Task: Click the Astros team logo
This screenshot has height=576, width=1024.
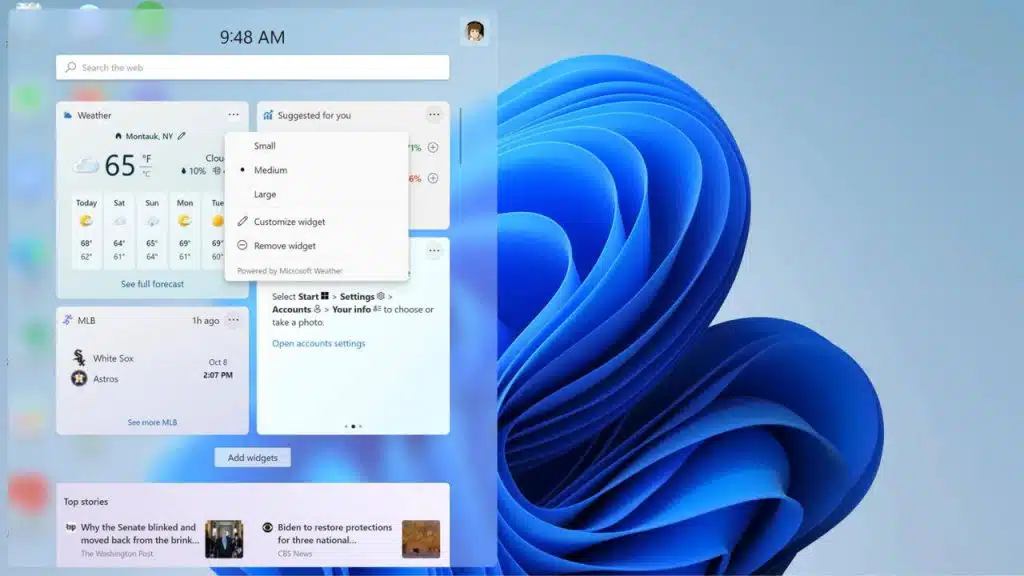Action: tap(78, 379)
